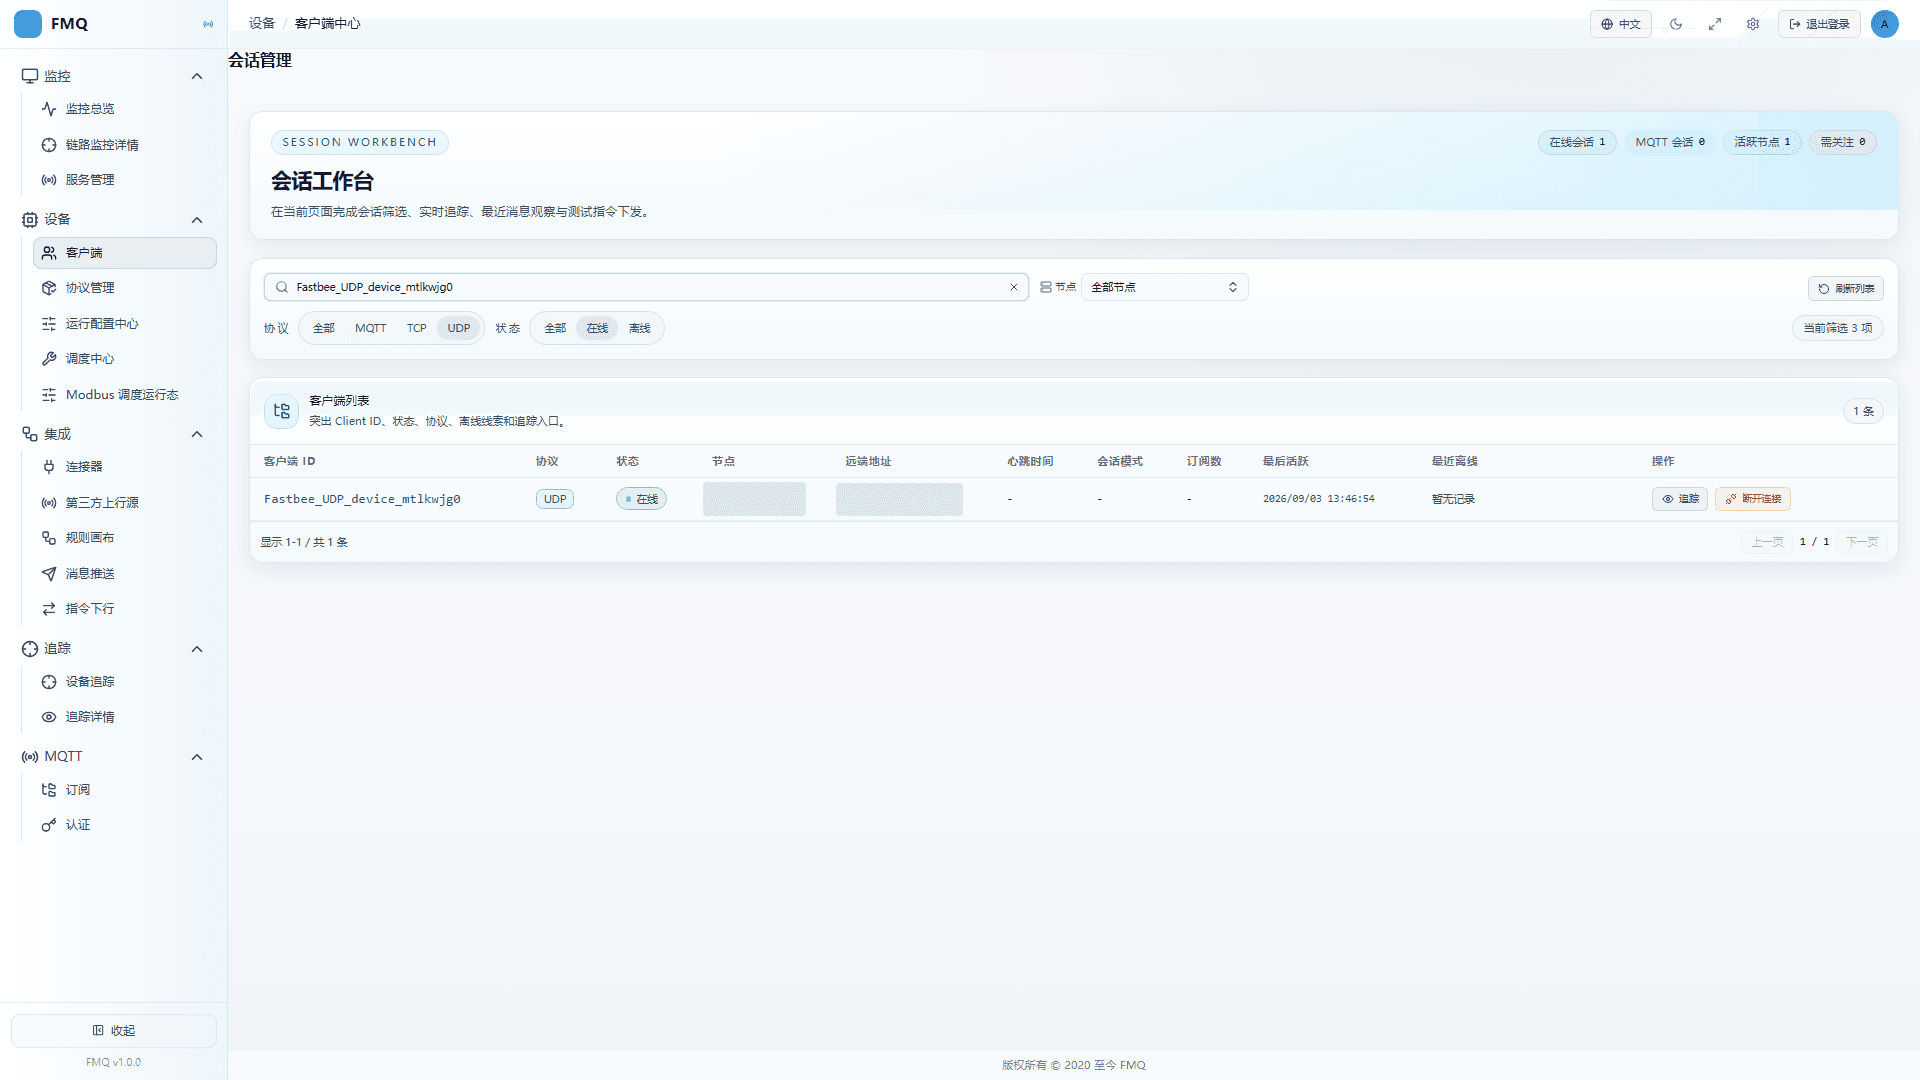Click the user avatar A
The width and height of the screenshot is (1920, 1080).
tap(1884, 24)
